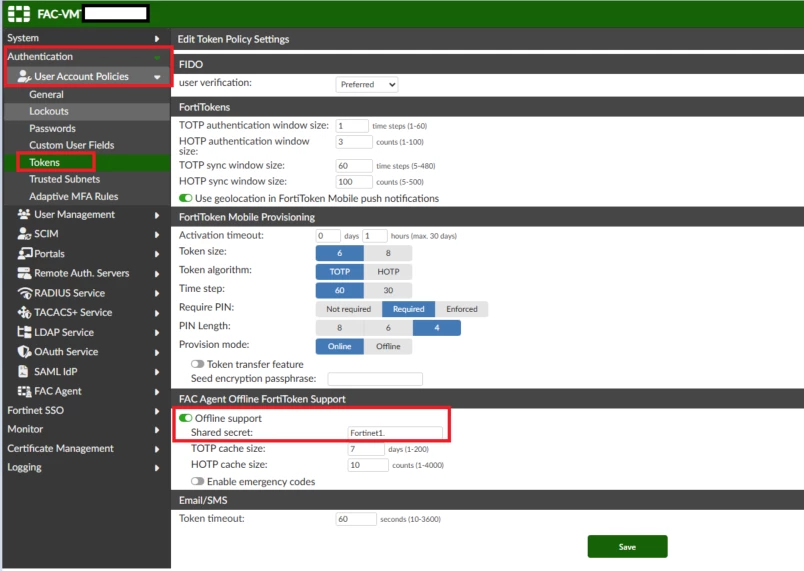The image size is (804, 571).
Task: Click the RADIUS Service wifi icon
Action: (x=25, y=293)
